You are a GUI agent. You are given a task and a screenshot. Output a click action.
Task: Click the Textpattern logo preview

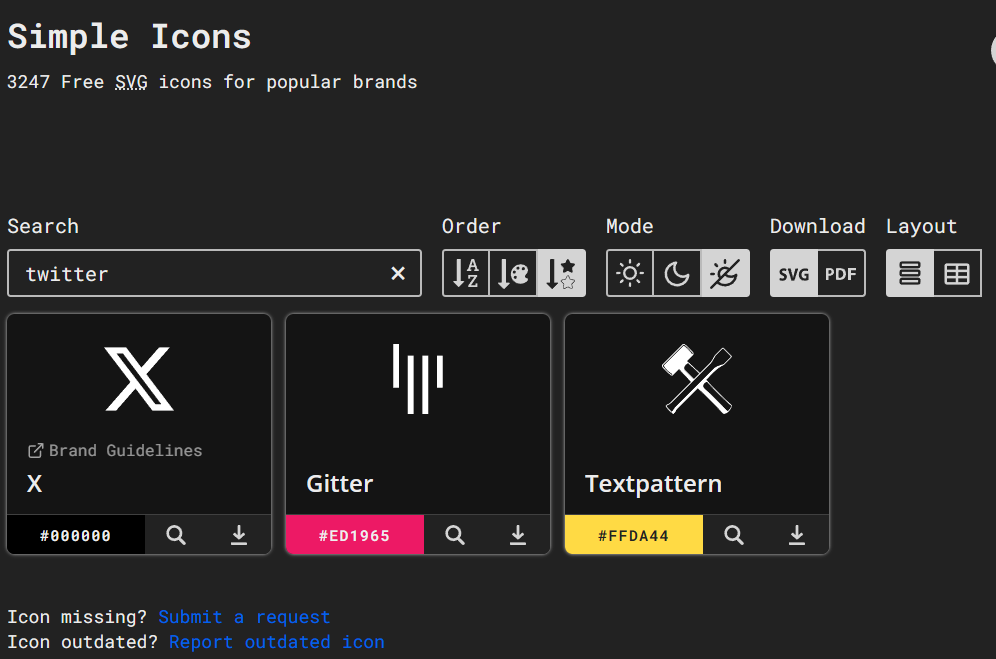697,379
